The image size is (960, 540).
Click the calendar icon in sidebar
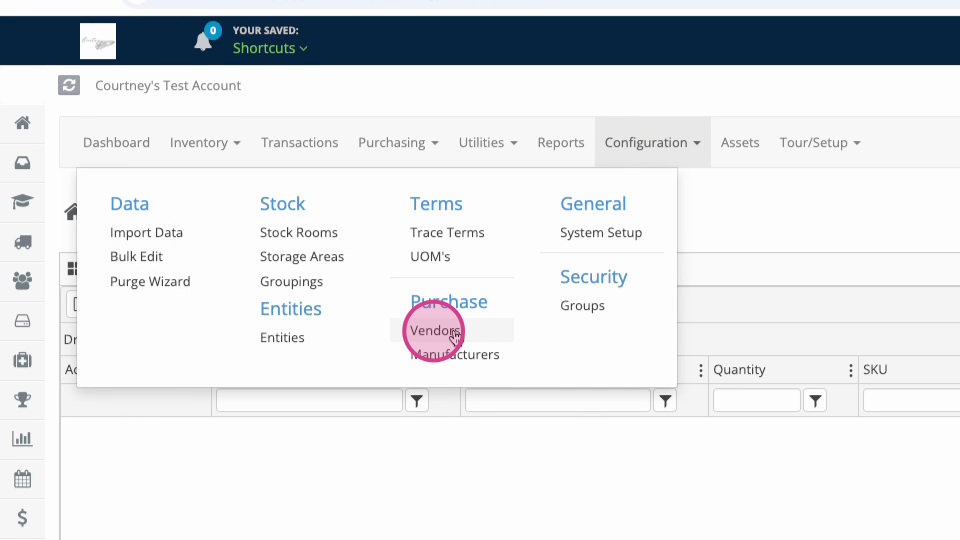tap(23, 479)
